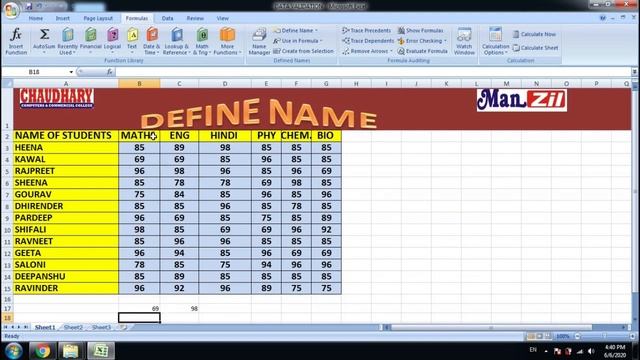Image resolution: width=640 pixels, height=360 pixels.
Task: Open Lookup & Reference functions
Action: coord(176,41)
